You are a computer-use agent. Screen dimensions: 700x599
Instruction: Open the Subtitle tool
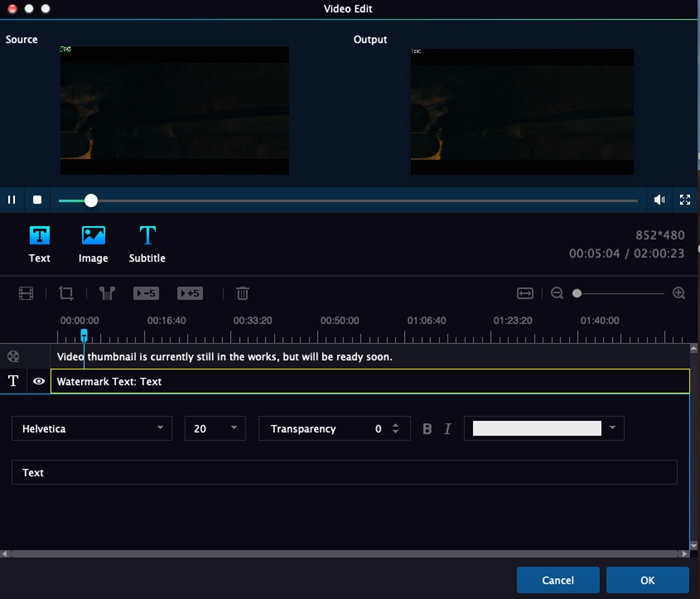coord(147,243)
